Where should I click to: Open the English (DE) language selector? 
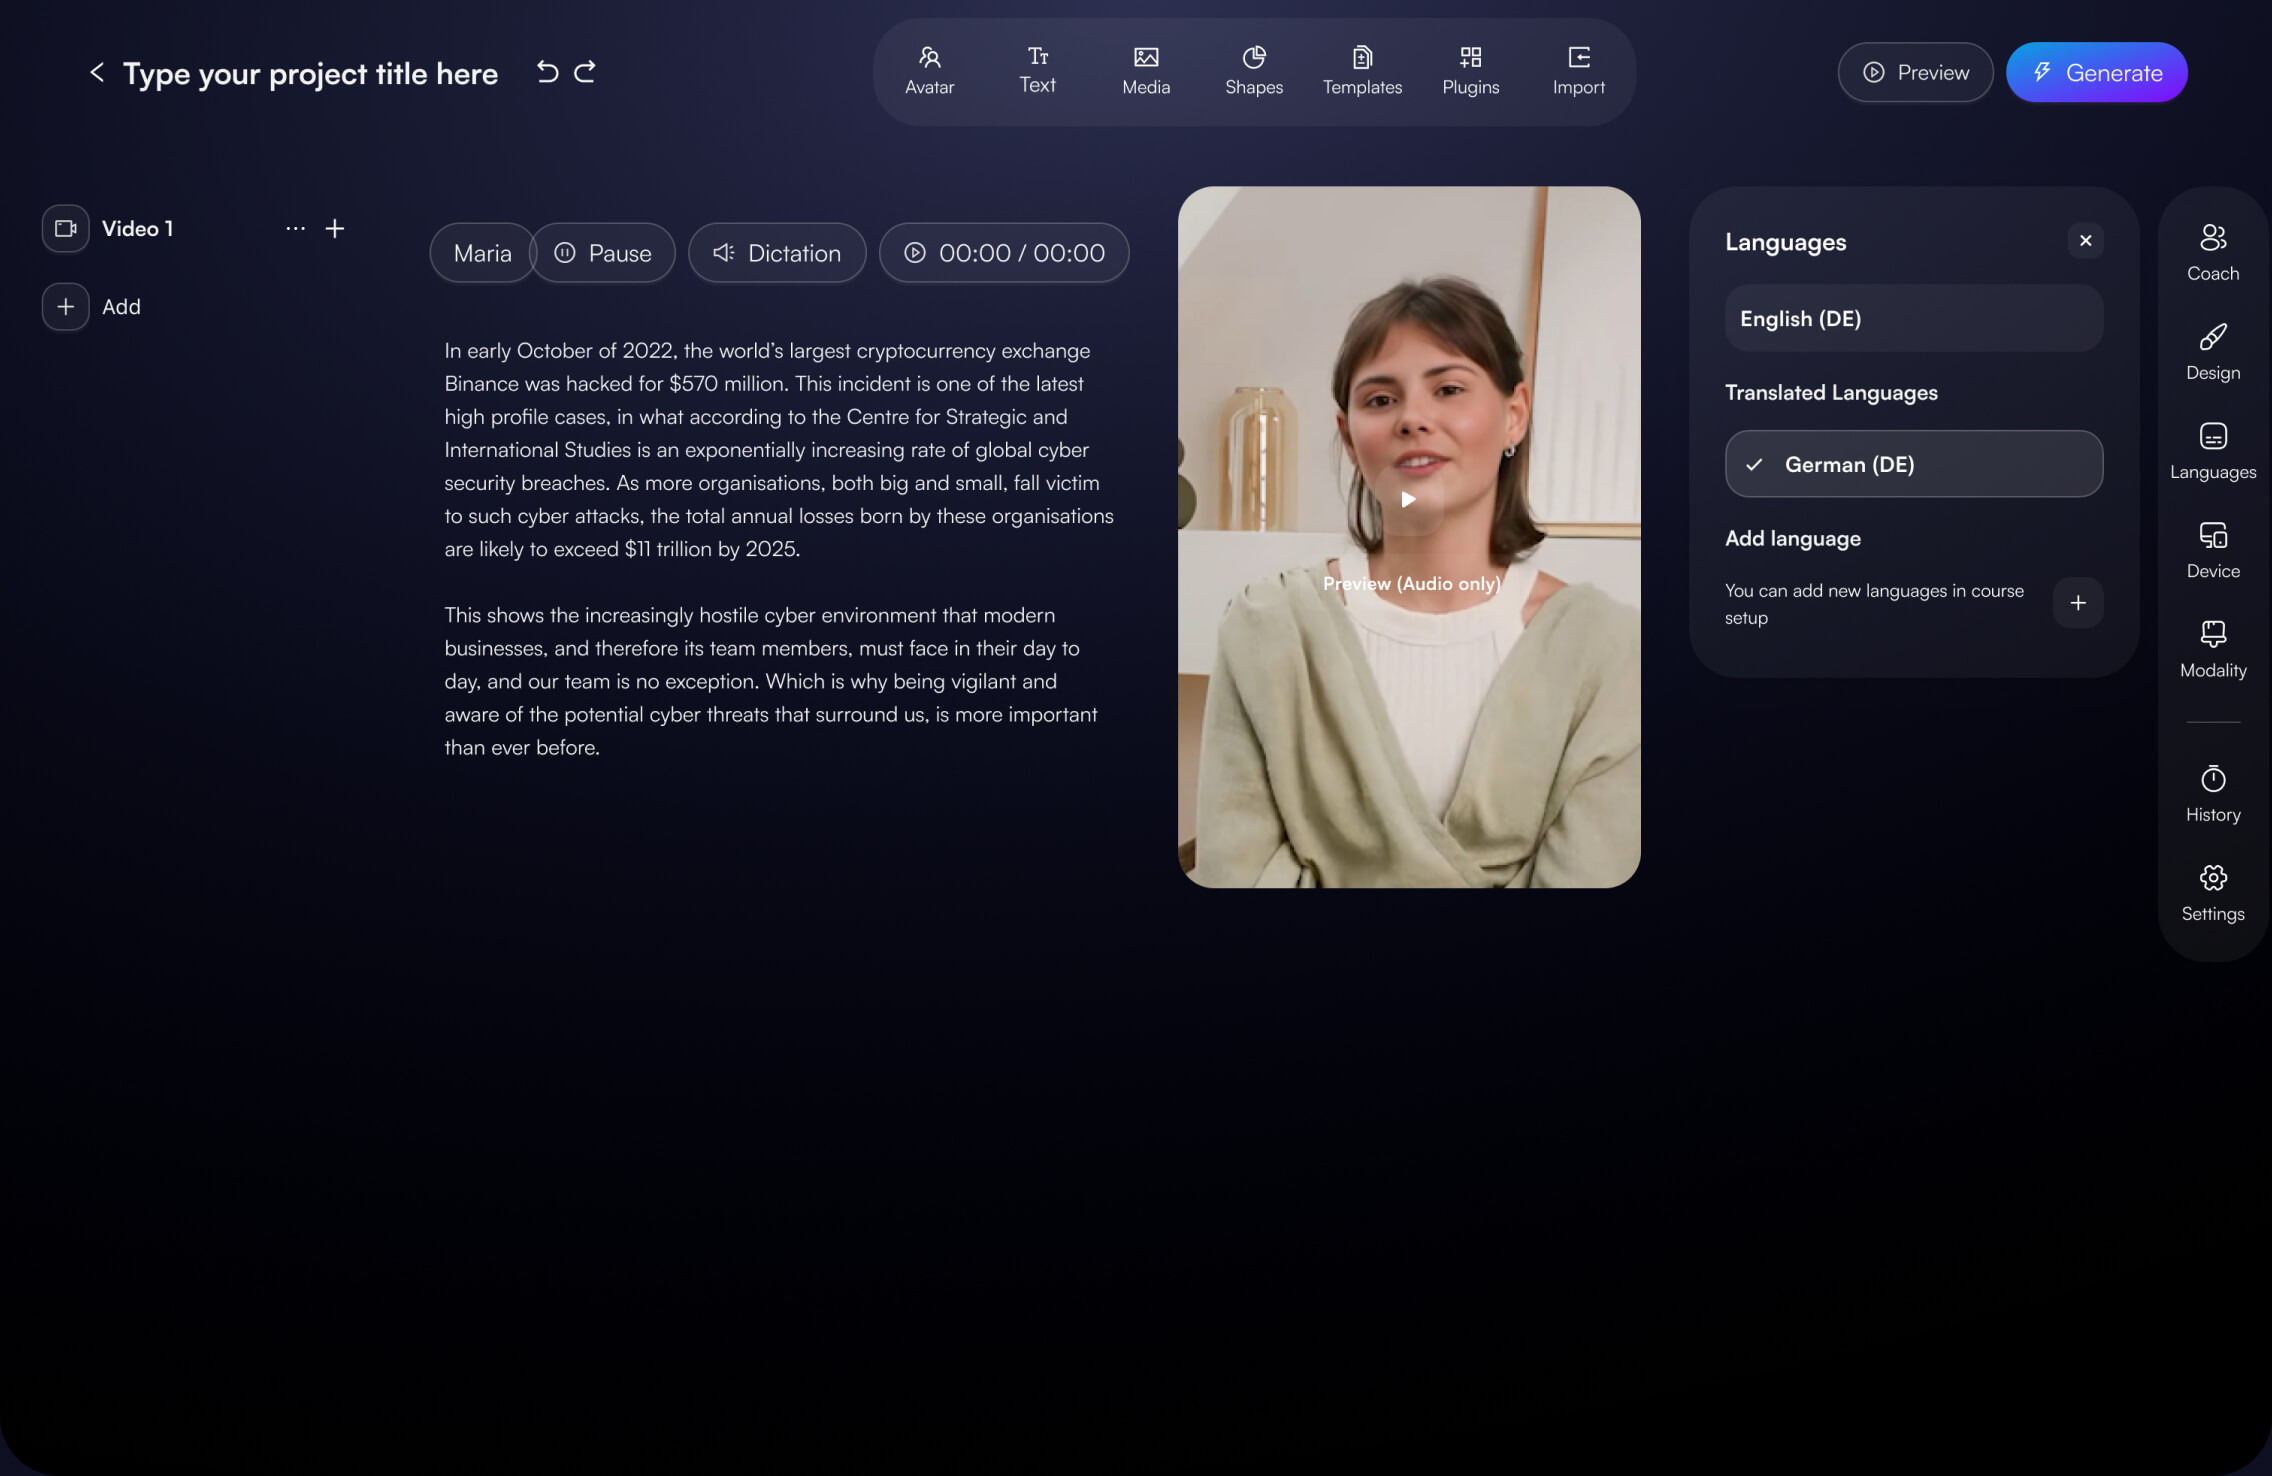[1913, 319]
